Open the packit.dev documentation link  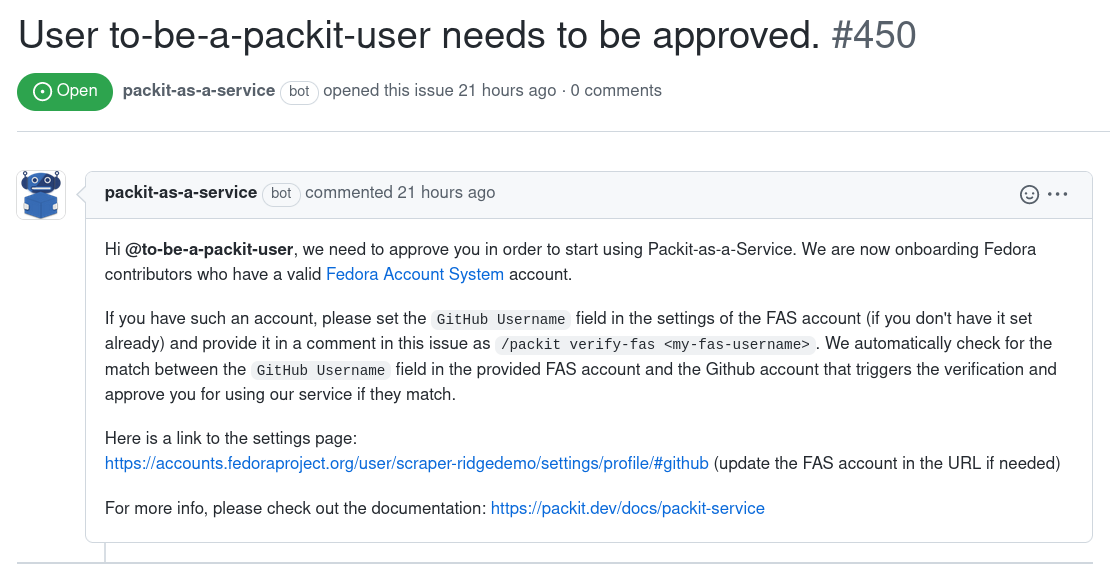[x=628, y=509]
